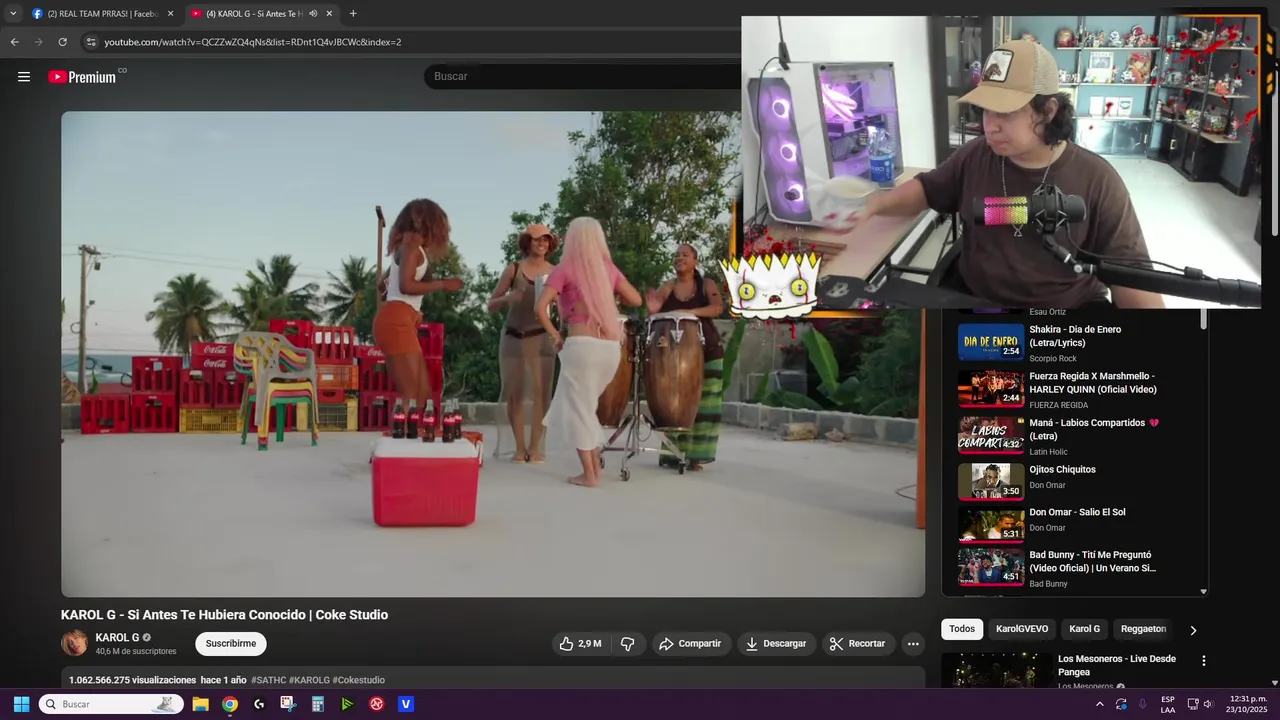
Task: Click the sync update tray icon
Action: click(x=1122, y=704)
